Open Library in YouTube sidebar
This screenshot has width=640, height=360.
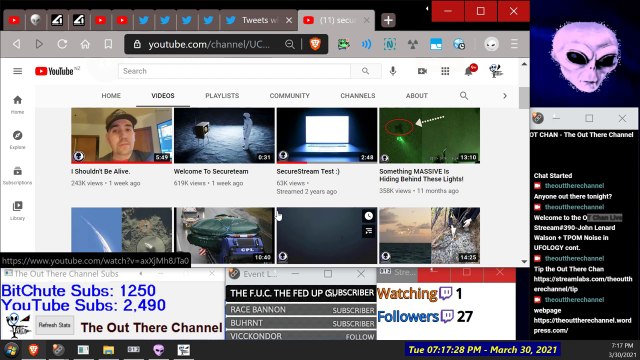(17, 211)
